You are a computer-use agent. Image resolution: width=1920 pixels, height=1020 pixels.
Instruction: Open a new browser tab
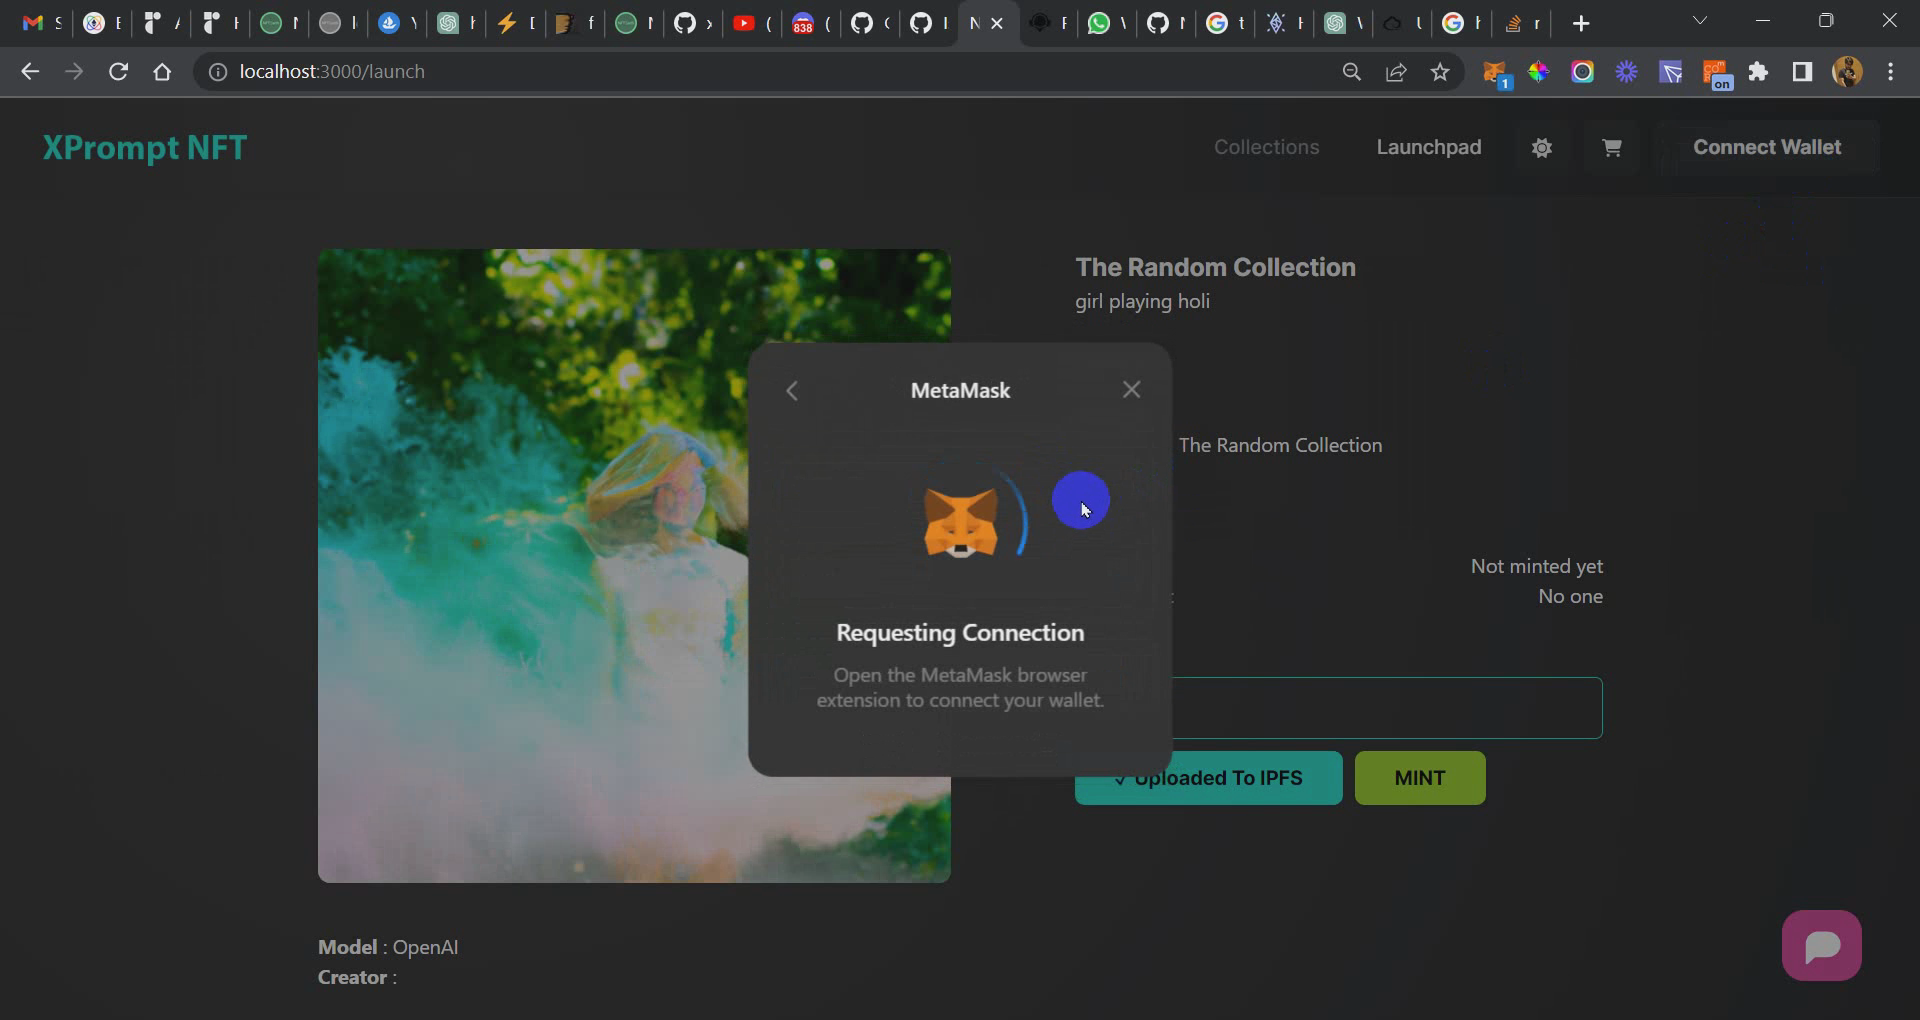(x=1581, y=23)
